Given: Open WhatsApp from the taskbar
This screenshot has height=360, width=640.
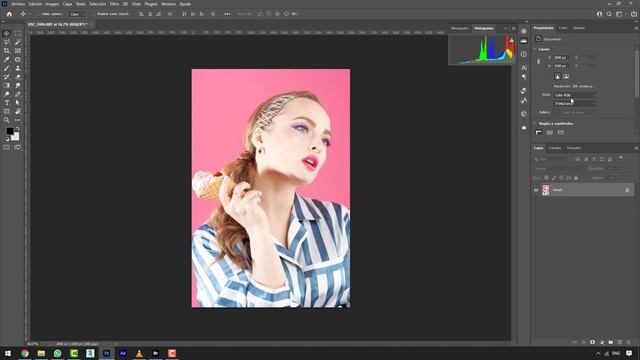Looking at the screenshot, I should (x=58, y=353).
